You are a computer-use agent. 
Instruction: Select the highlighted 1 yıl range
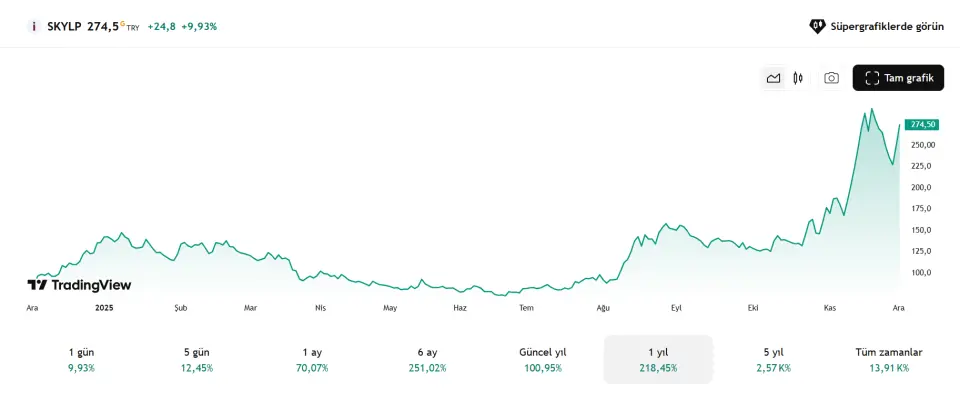(x=658, y=359)
